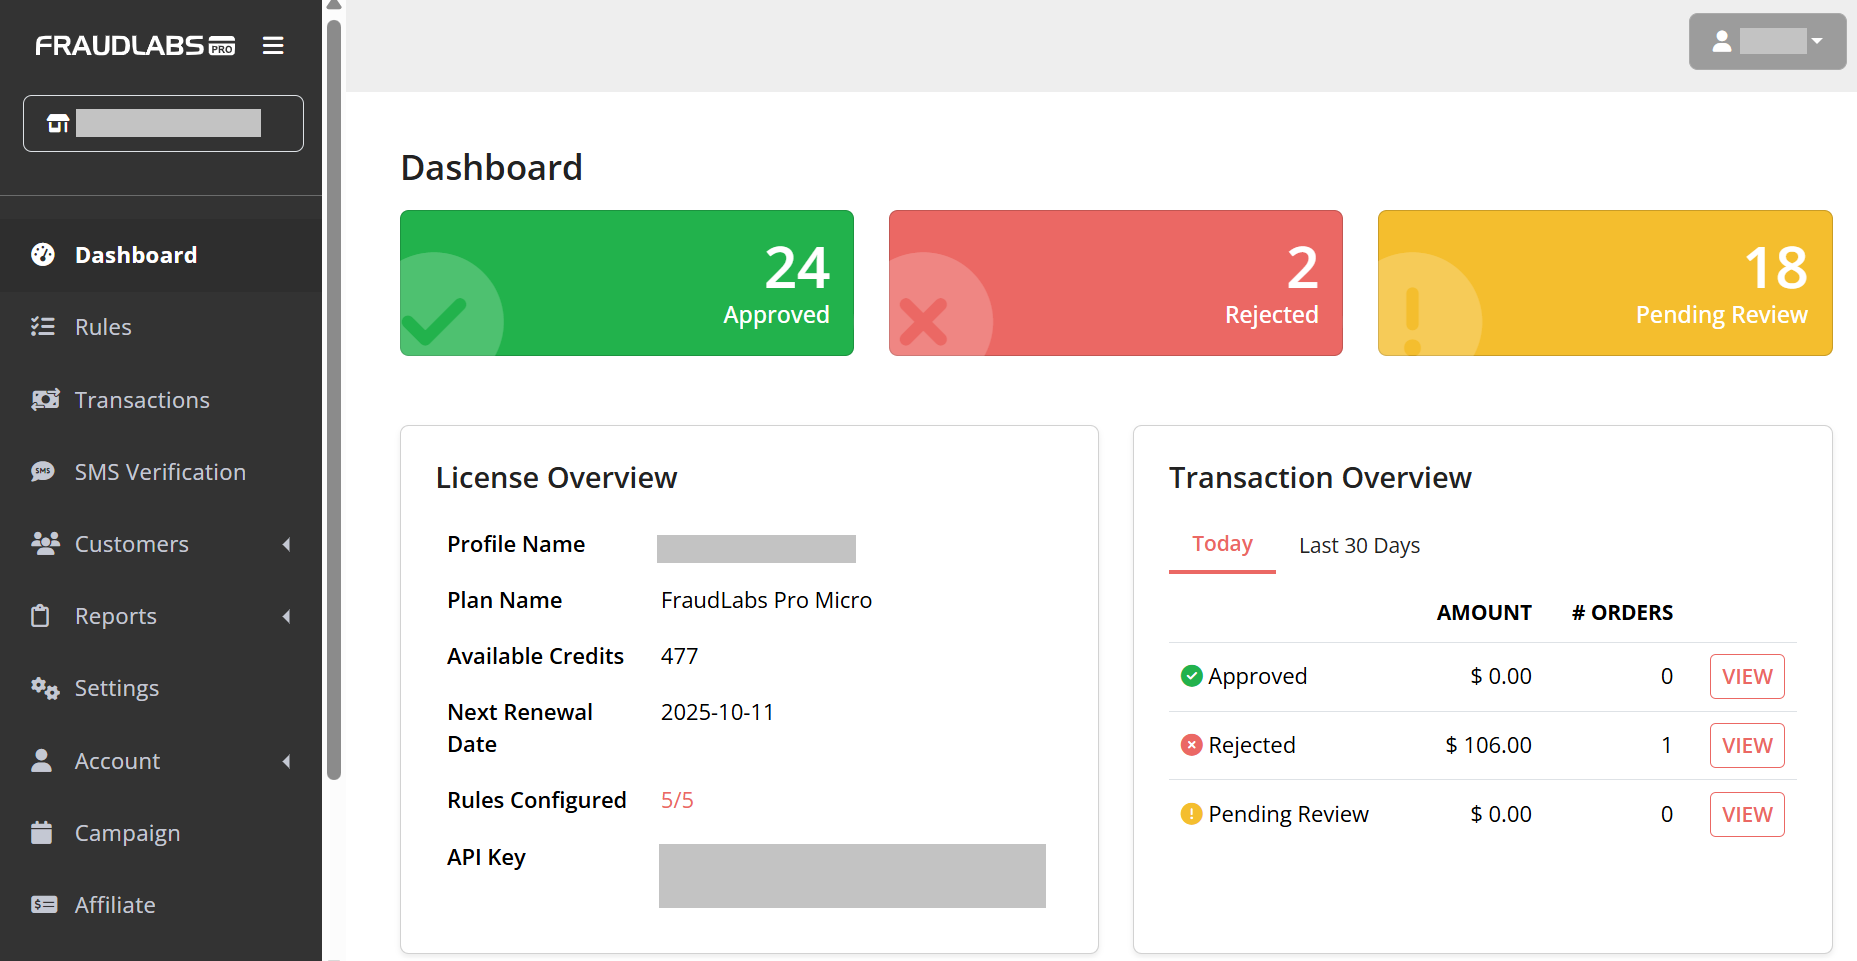The image size is (1857, 961).
Task: Click the sidebar vertical scrollbar
Action: click(334, 400)
